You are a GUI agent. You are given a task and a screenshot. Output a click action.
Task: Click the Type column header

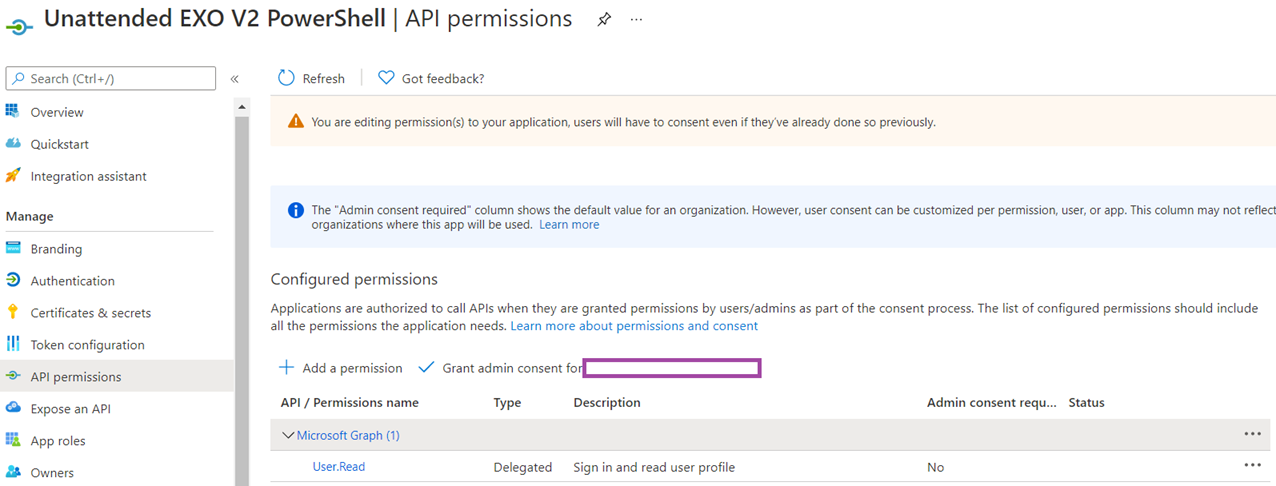point(507,403)
